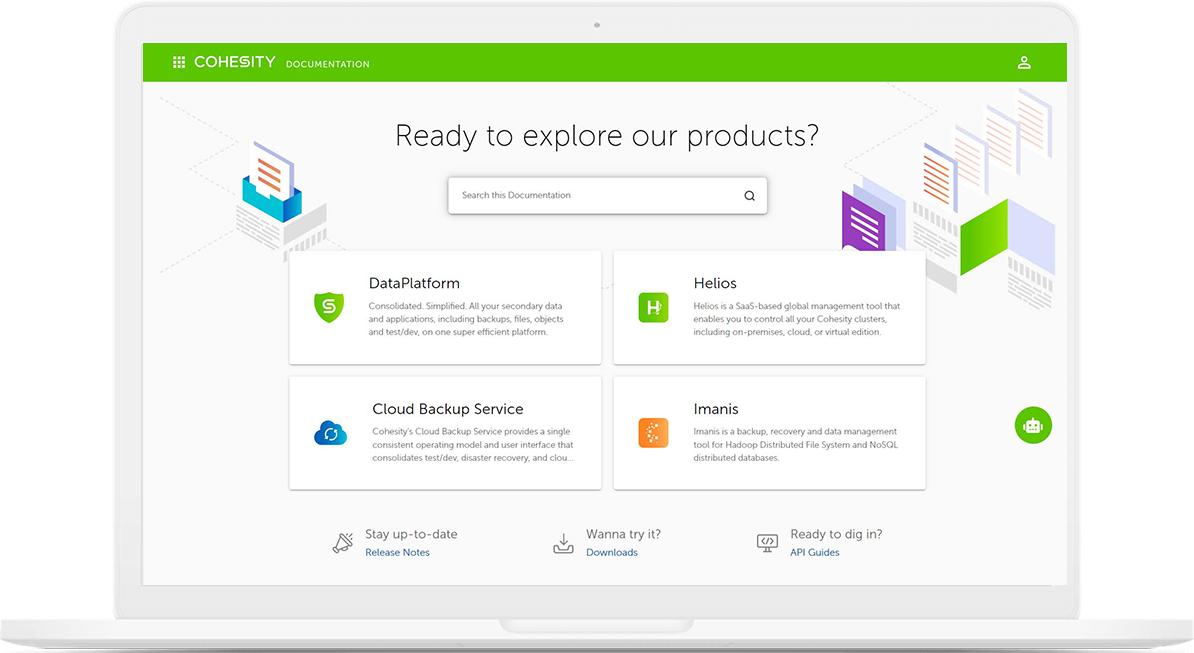Click the DataPlatform green shield icon
The width and height of the screenshot is (1194, 653).
point(329,307)
